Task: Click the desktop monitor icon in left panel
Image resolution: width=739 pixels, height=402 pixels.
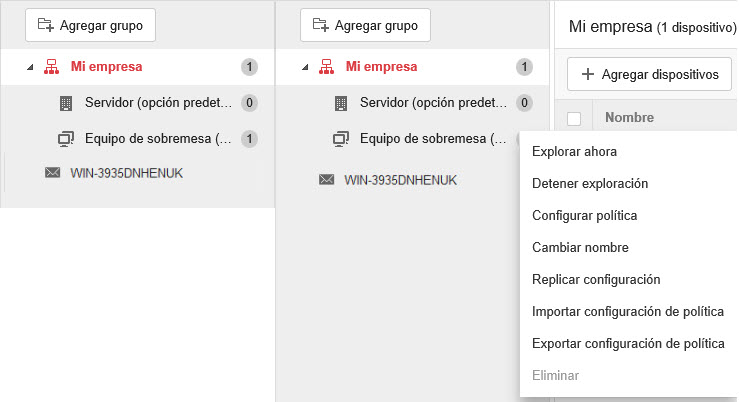Action: coord(66,138)
